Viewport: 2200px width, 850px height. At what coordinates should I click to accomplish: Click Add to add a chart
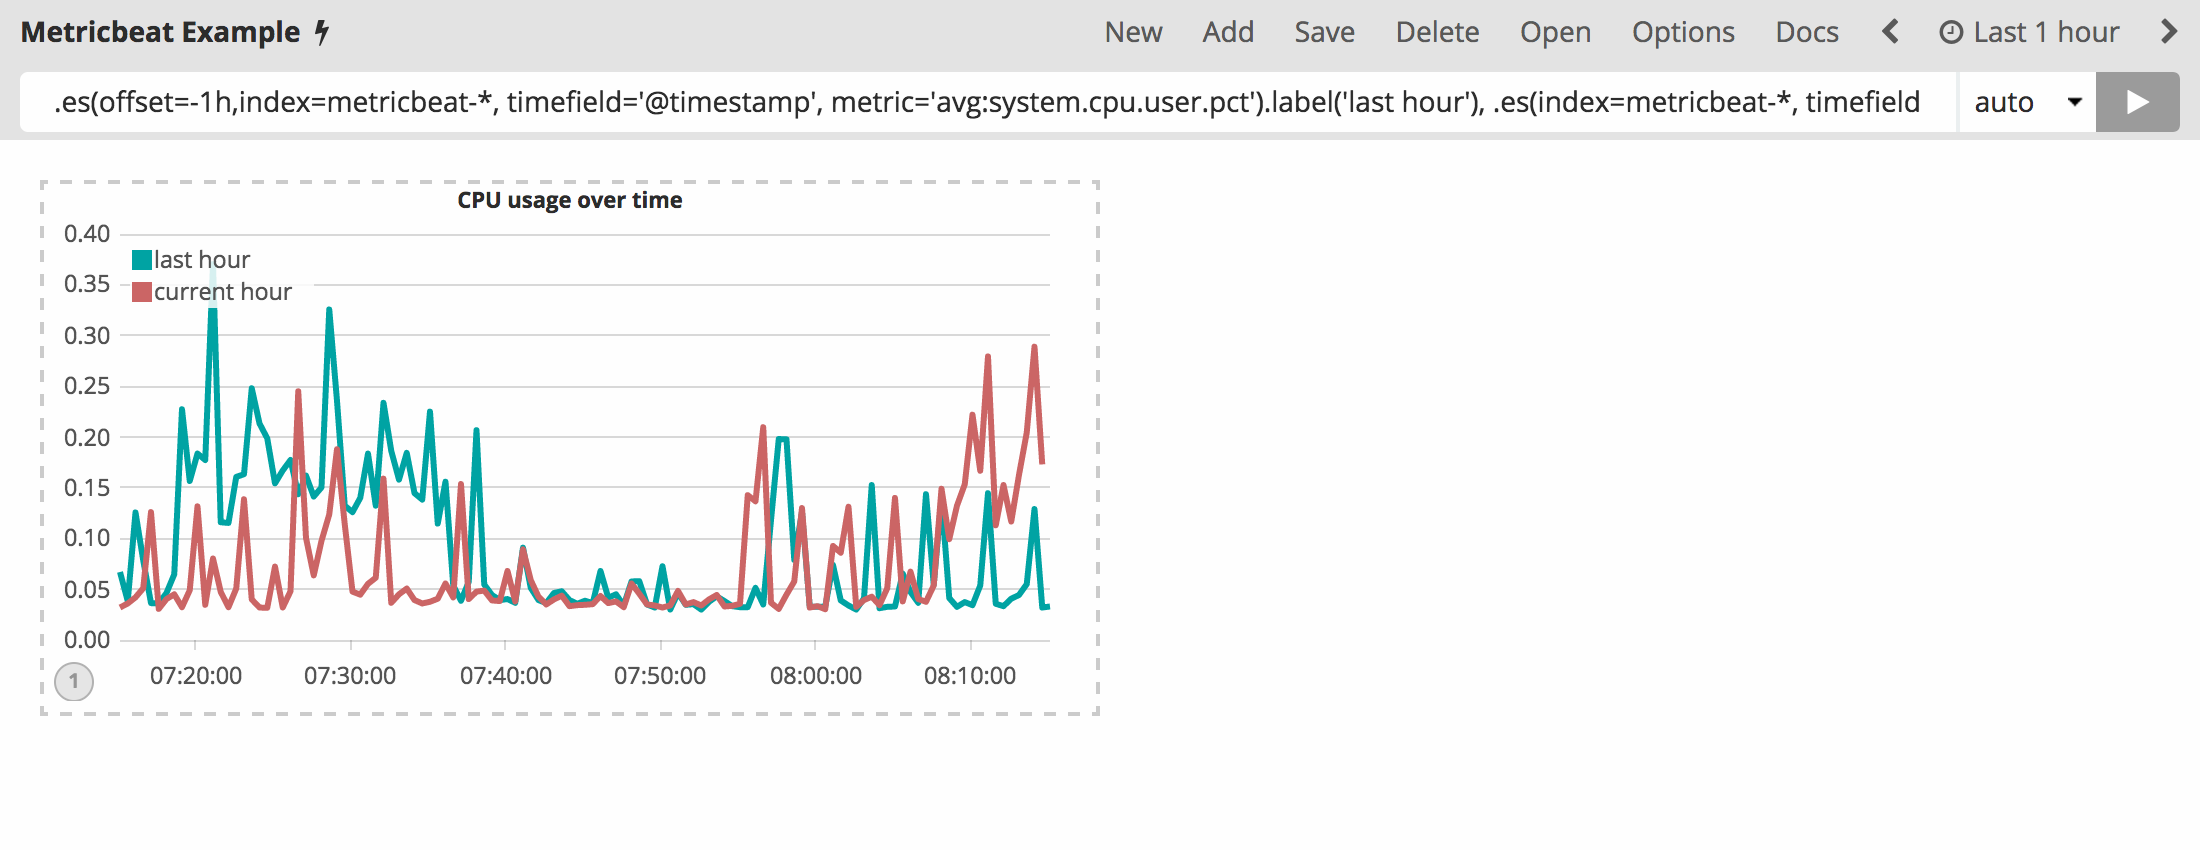(1228, 32)
